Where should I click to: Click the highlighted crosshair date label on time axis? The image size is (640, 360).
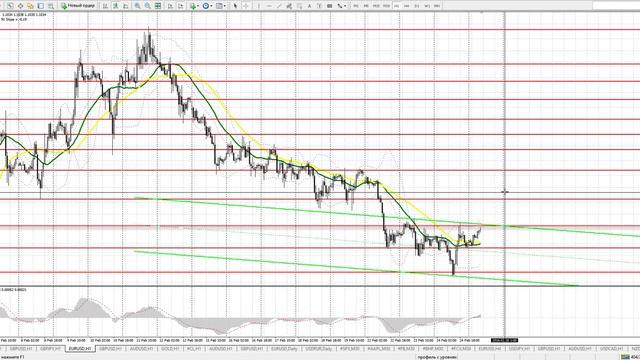[x=504, y=340]
